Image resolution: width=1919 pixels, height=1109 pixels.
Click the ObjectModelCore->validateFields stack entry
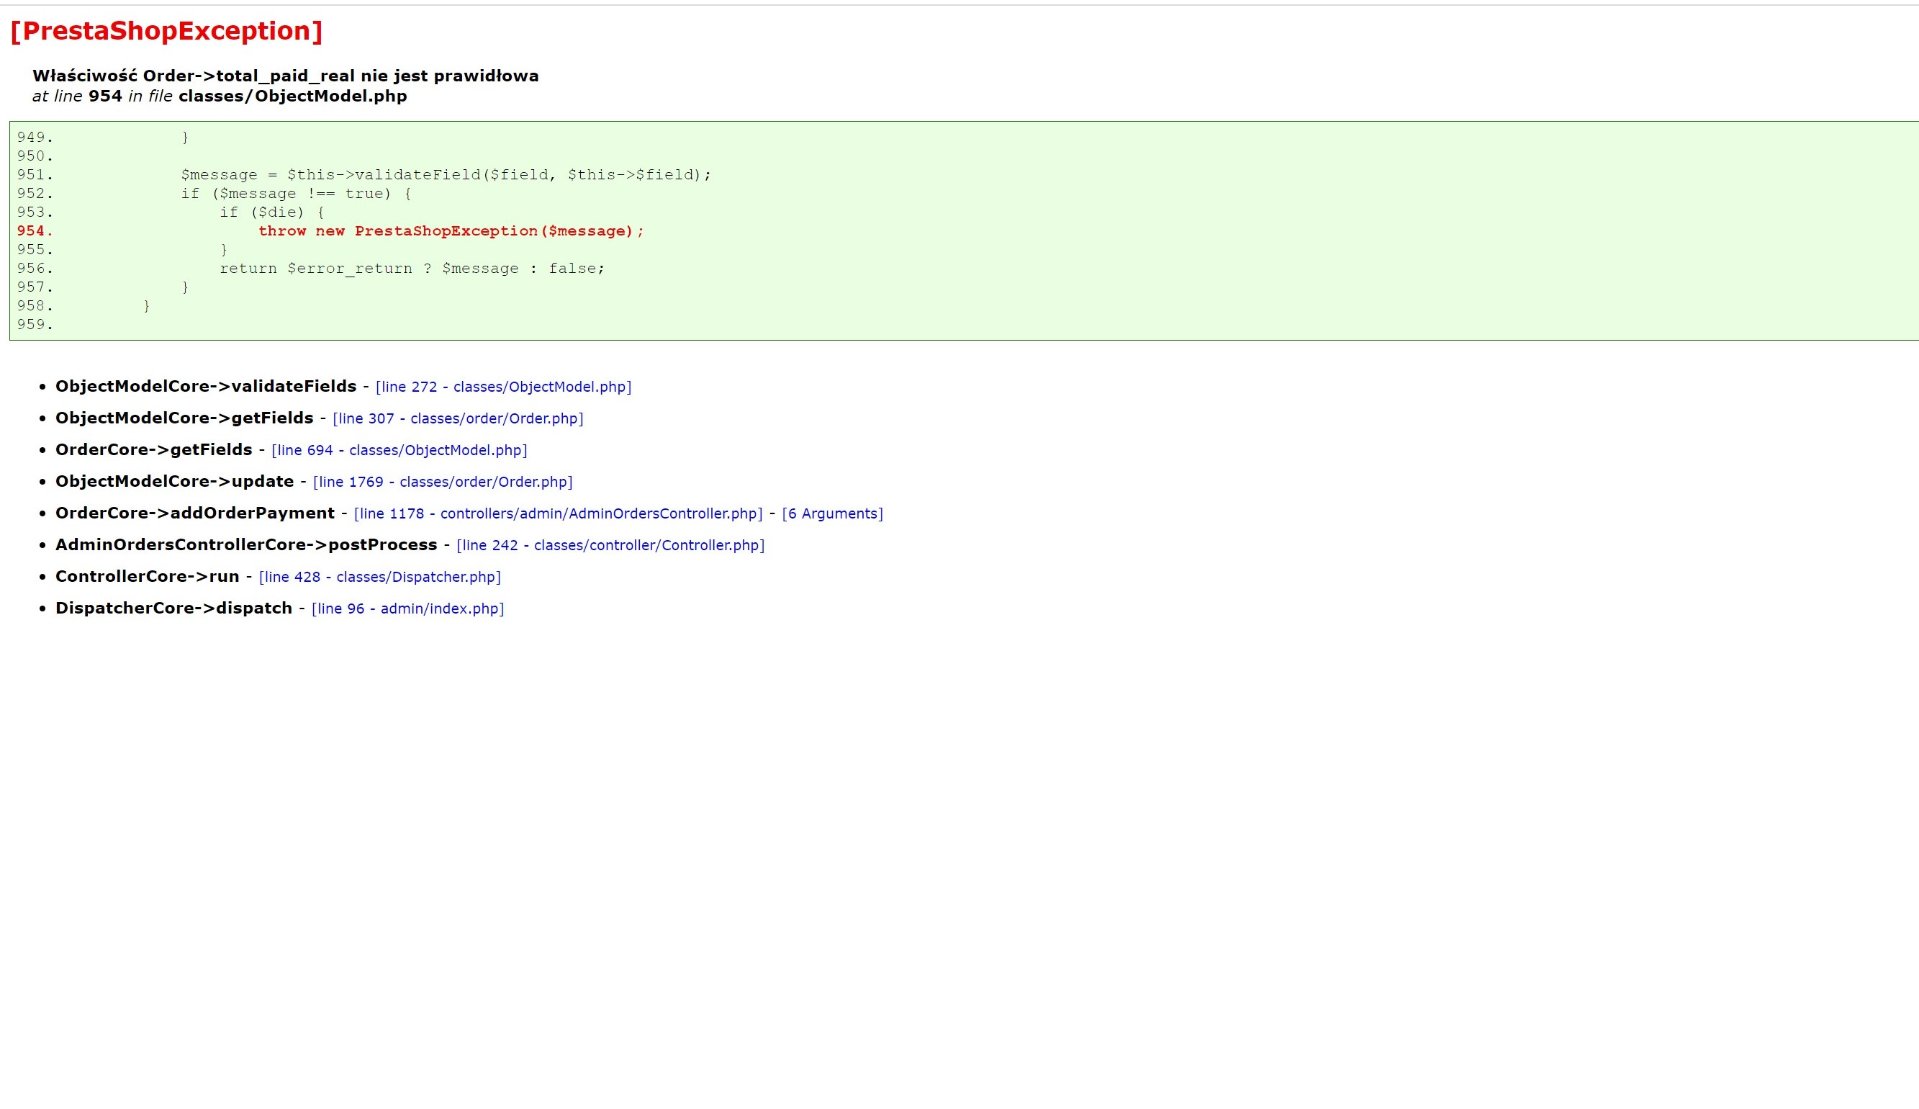(206, 387)
